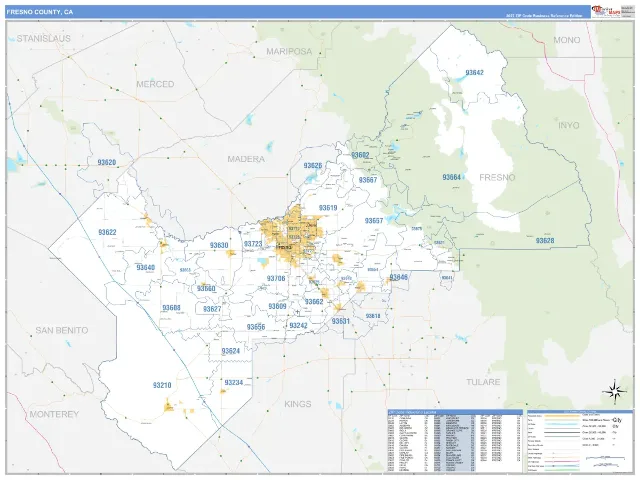
Task: Select the SAN BENITO county label
Action: tap(62, 330)
